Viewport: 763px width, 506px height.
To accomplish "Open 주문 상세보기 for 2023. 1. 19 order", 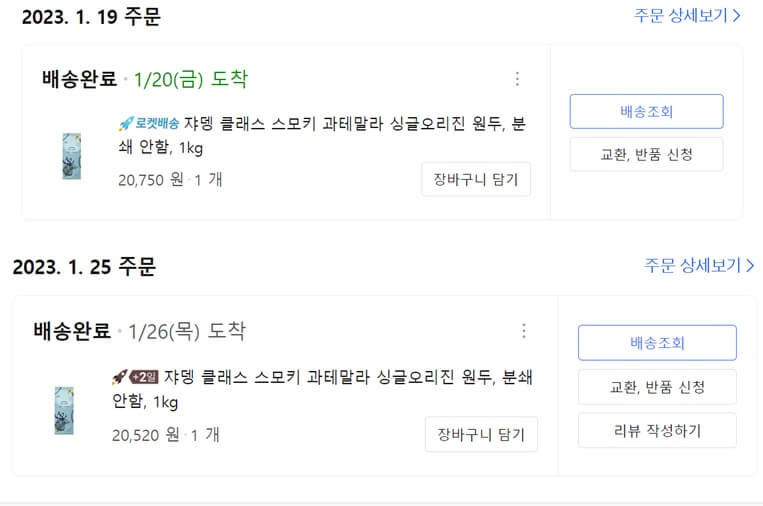I will point(686,16).
